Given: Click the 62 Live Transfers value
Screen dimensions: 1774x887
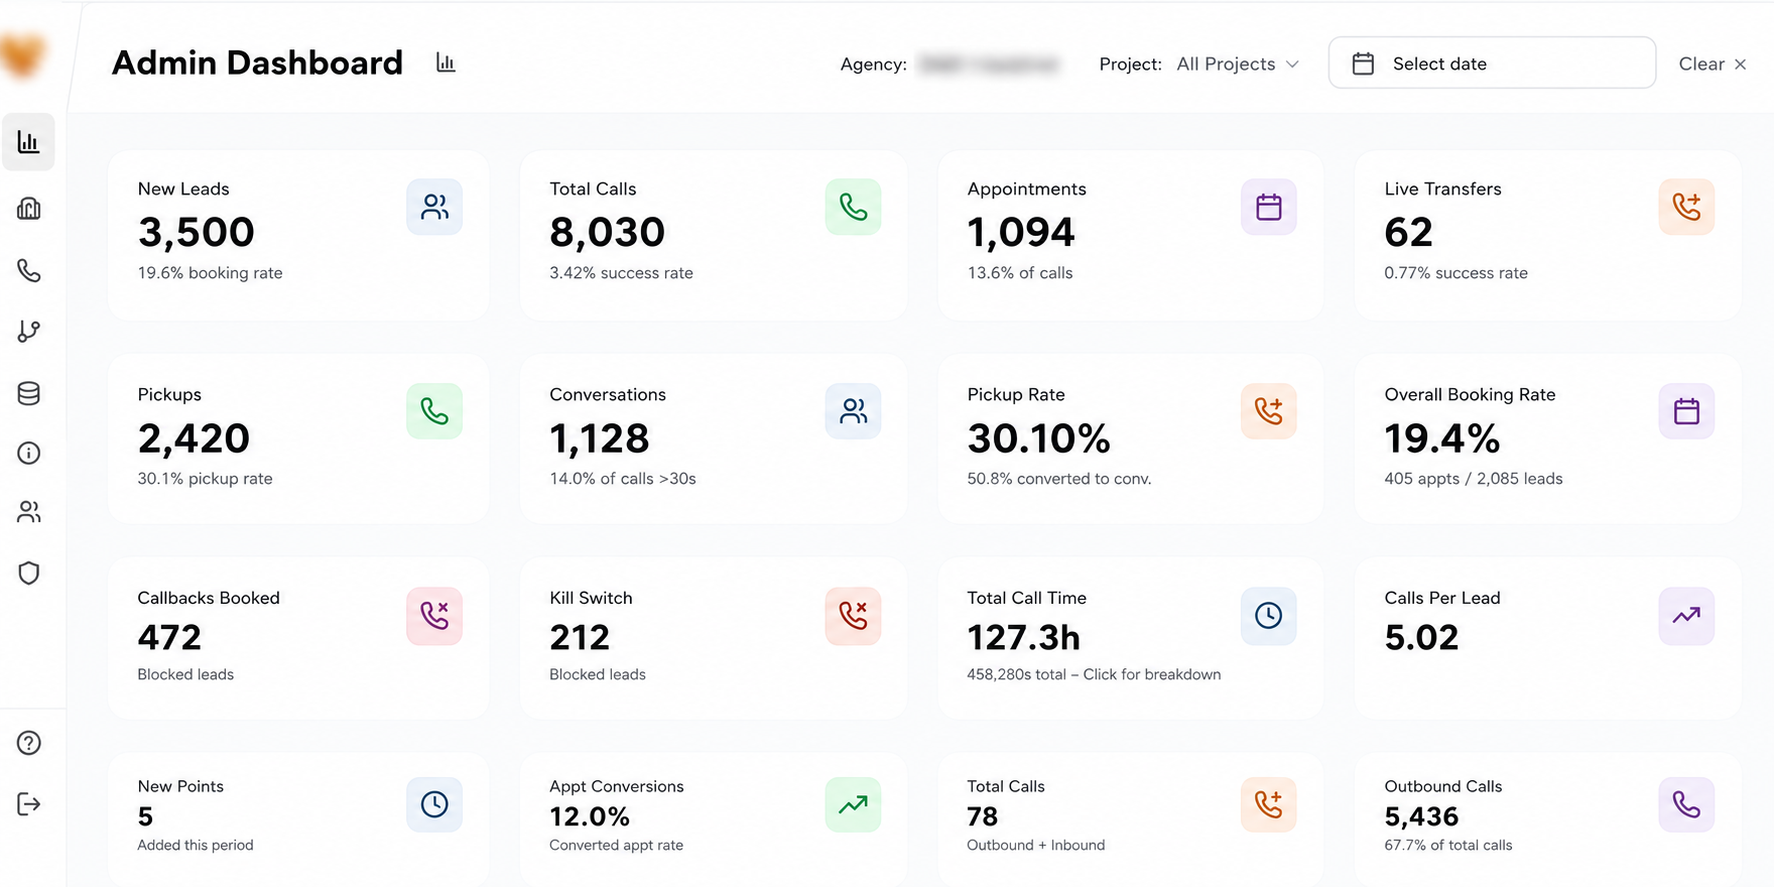Looking at the screenshot, I should coord(1409,232).
